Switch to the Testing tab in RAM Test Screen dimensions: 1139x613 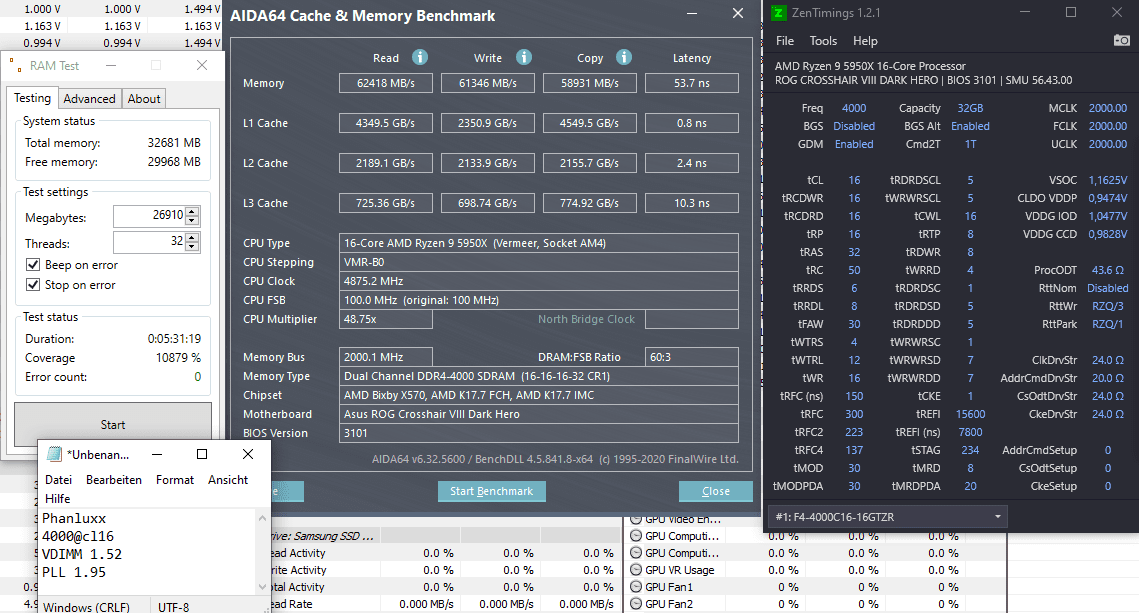[x=33, y=97]
